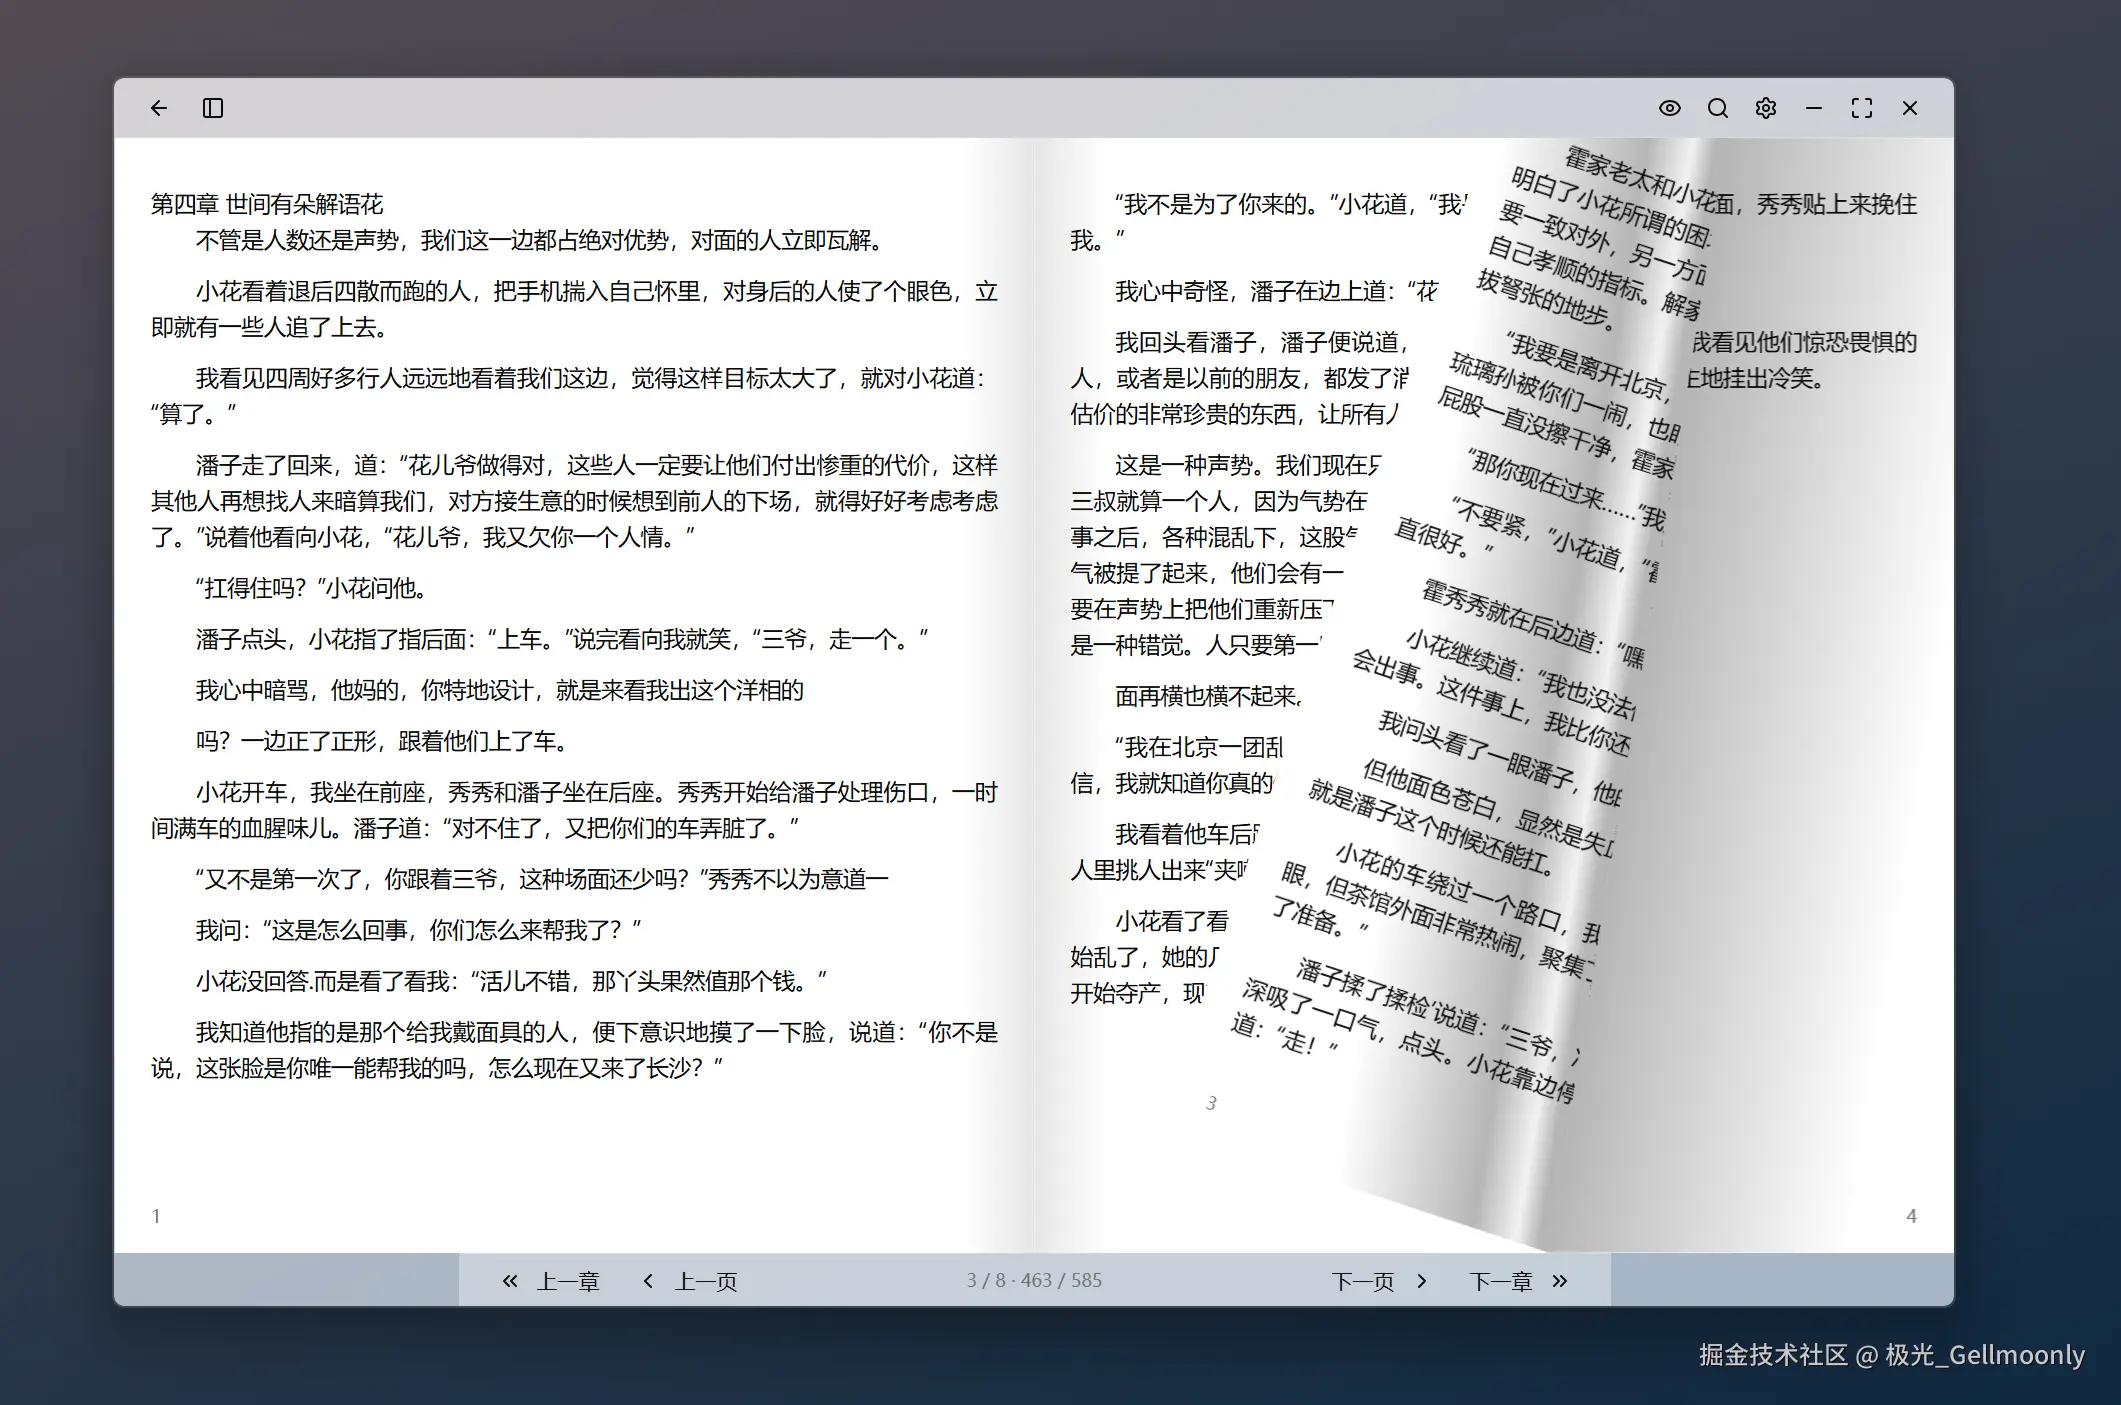The image size is (2121, 1405).
Task: Click the double-left chevron beside 上一章
Action: pos(508,1281)
